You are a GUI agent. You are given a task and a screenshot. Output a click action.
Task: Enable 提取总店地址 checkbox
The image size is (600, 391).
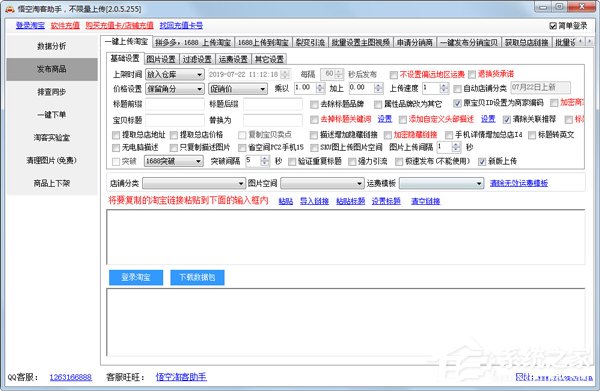click(x=116, y=135)
